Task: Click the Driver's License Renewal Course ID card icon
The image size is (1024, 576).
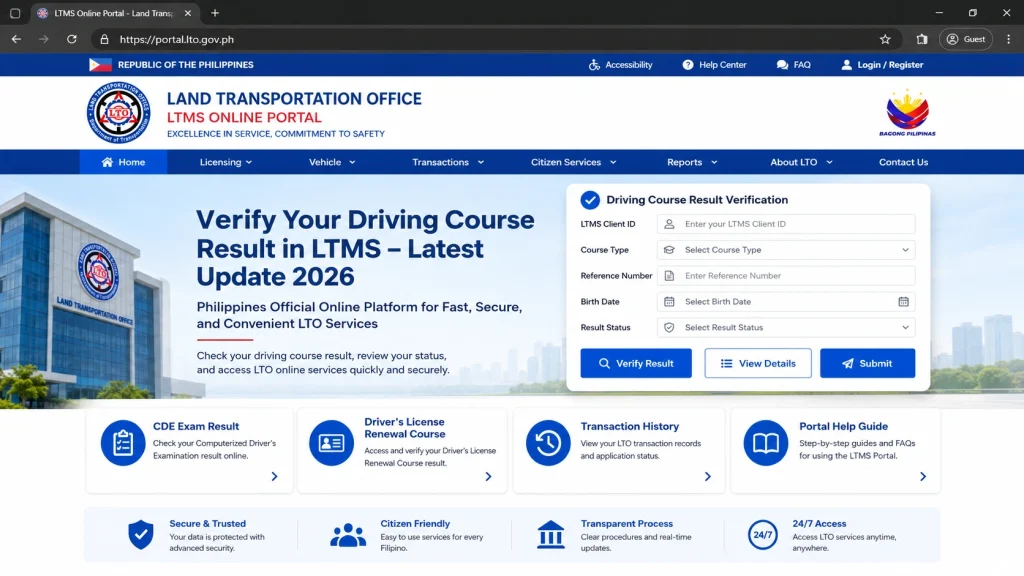Action: coord(331,443)
